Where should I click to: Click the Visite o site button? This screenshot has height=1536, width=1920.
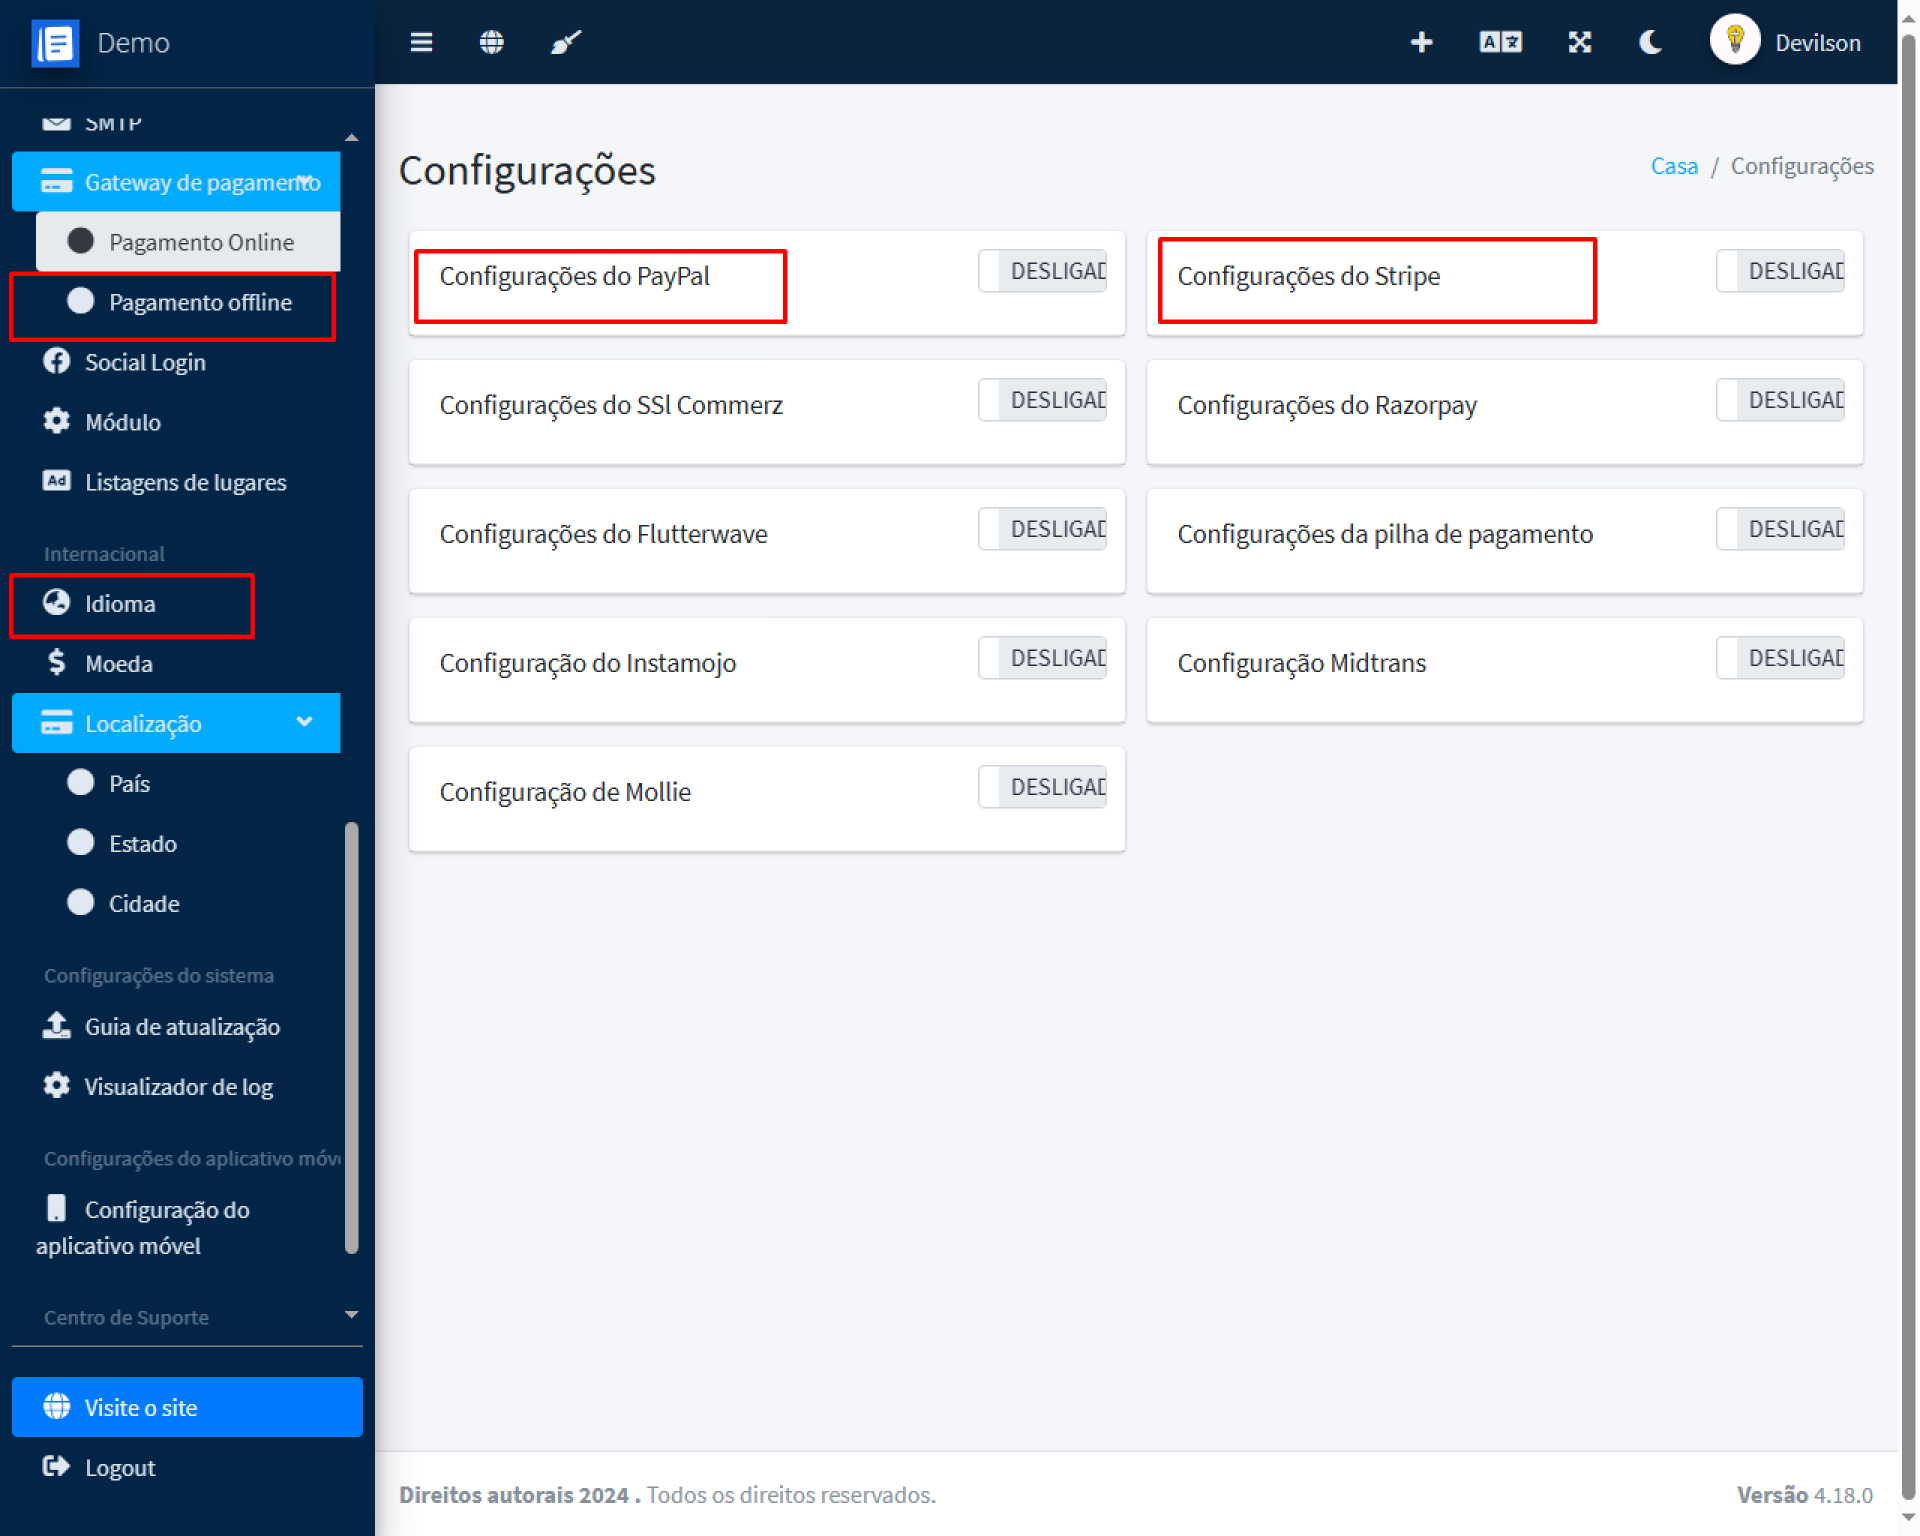(x=187, y=1407)
